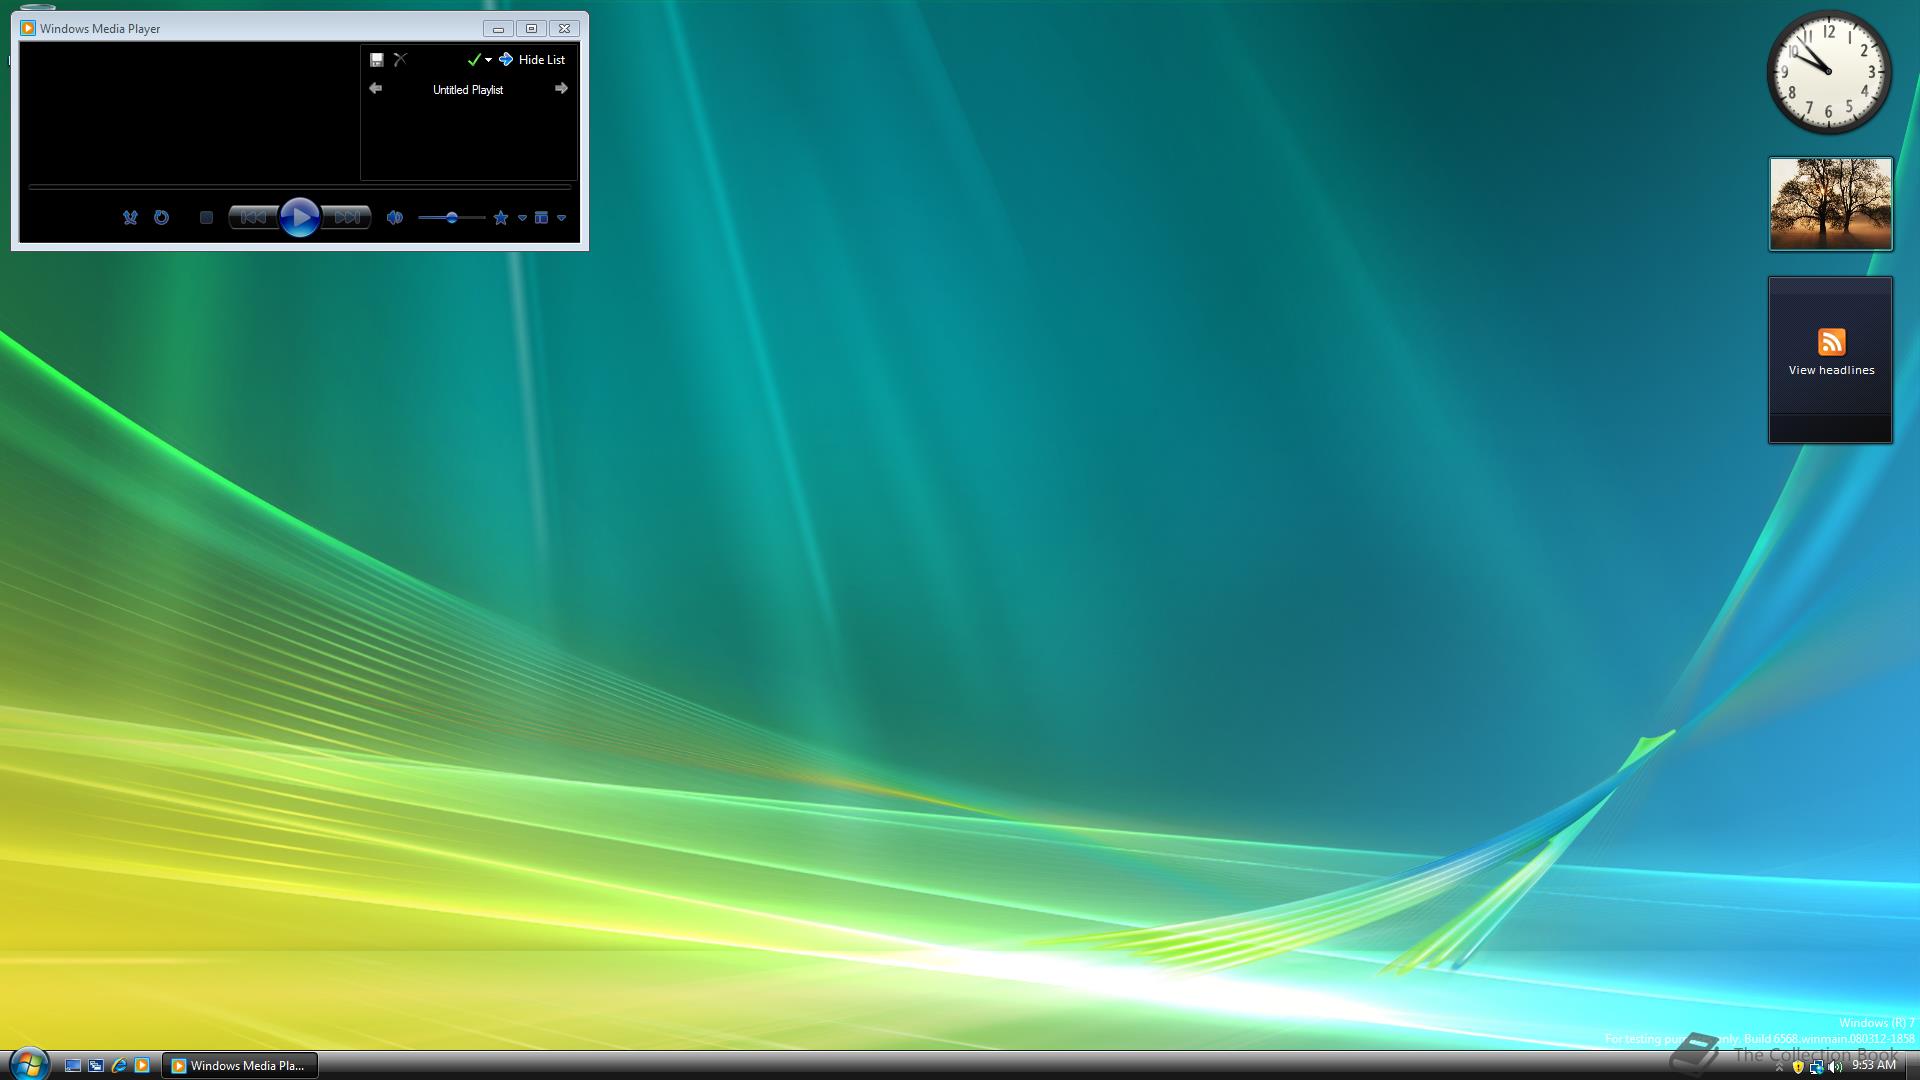Open the dropdown arrow beside the green checkmark
1920x1080 pixels.
(488, 60)
